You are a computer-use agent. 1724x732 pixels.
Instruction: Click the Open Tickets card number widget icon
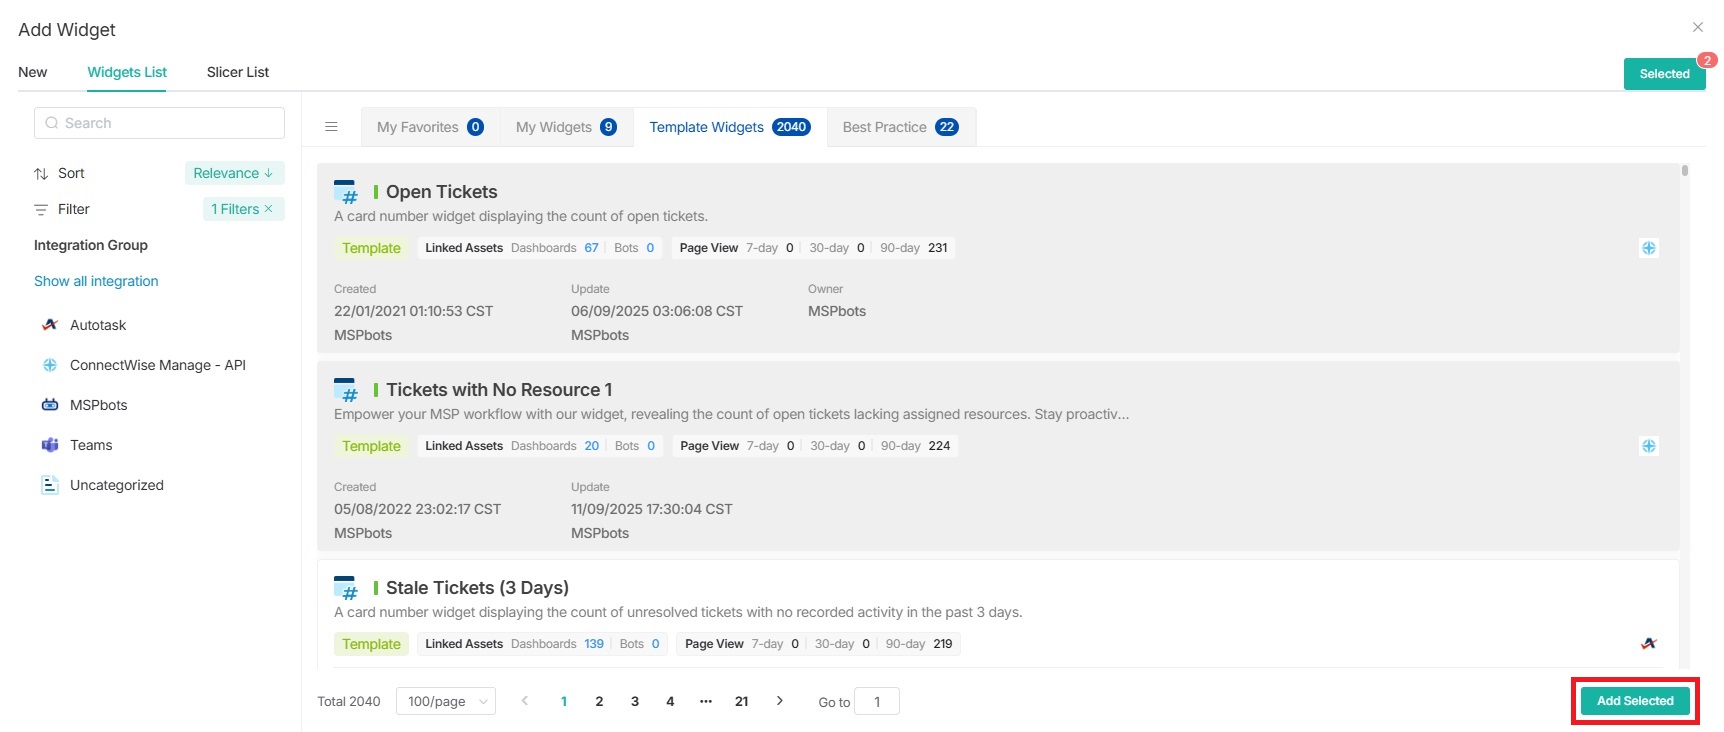click(x=346, y=192)
